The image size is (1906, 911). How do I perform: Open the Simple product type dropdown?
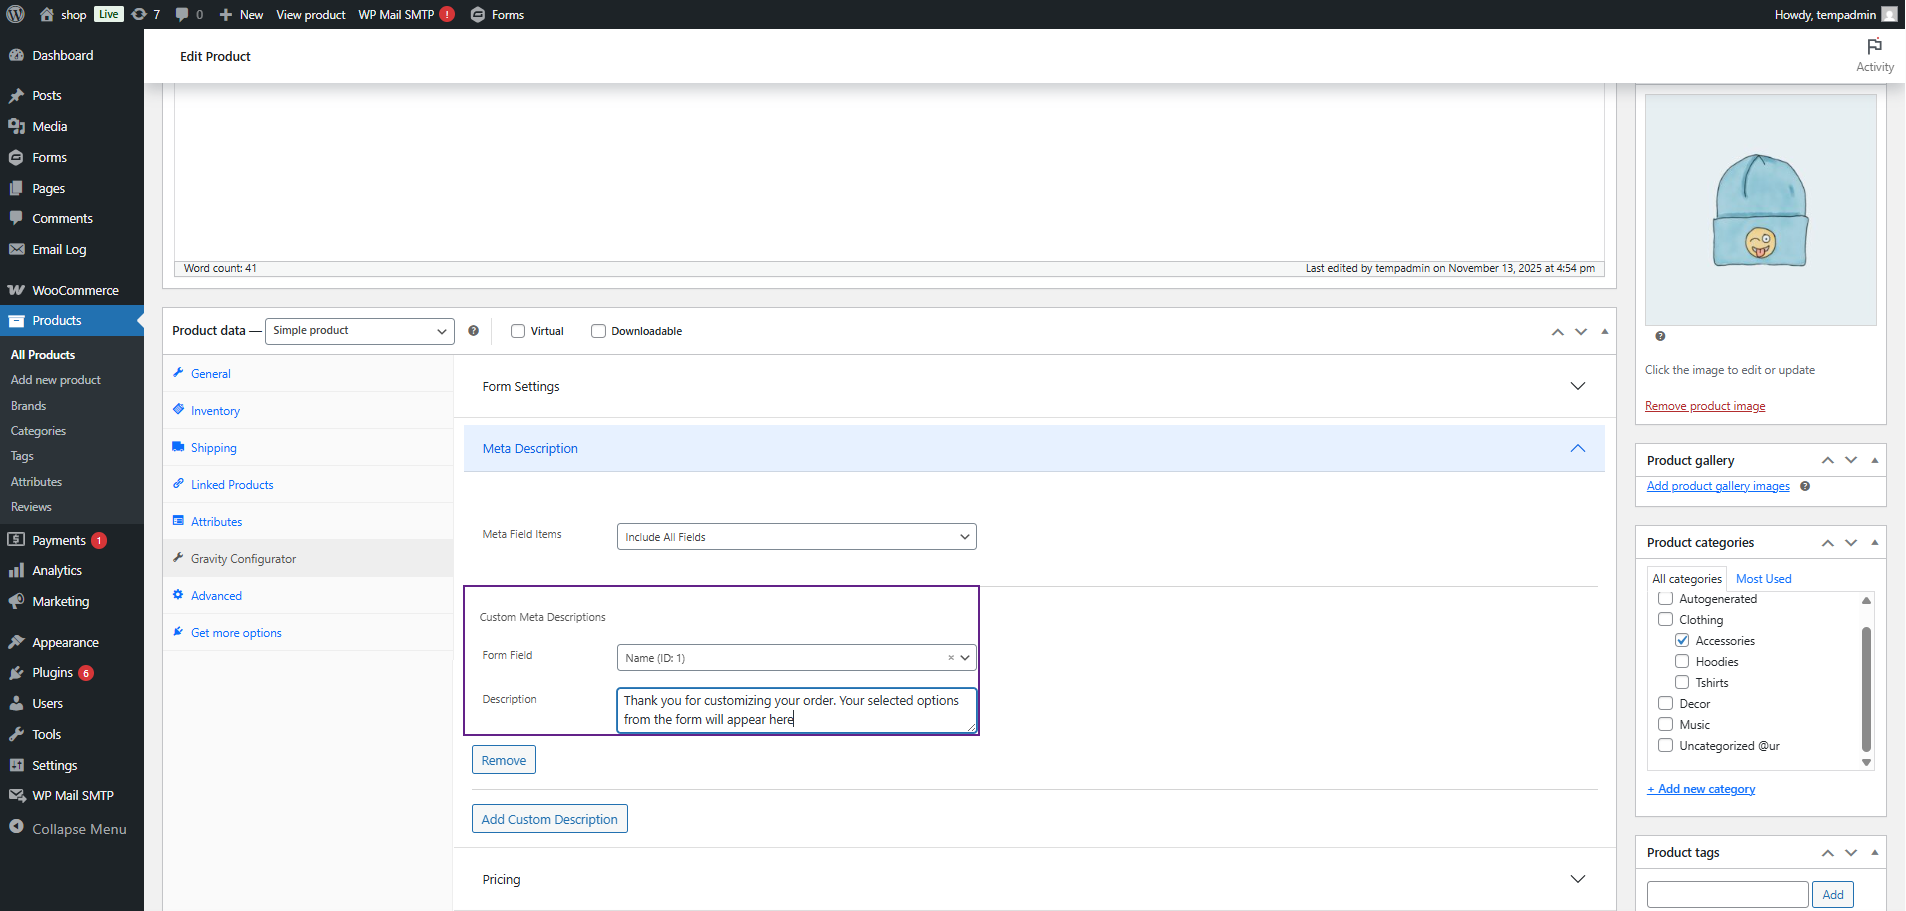pos(359,331)
